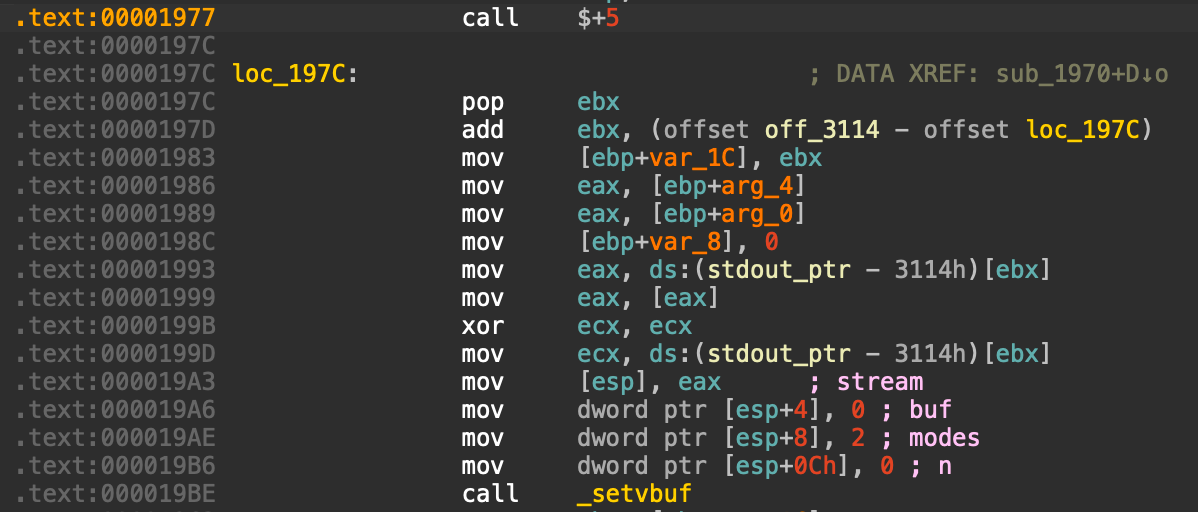Click address .text:000019BE

click(x=115, y=494)
